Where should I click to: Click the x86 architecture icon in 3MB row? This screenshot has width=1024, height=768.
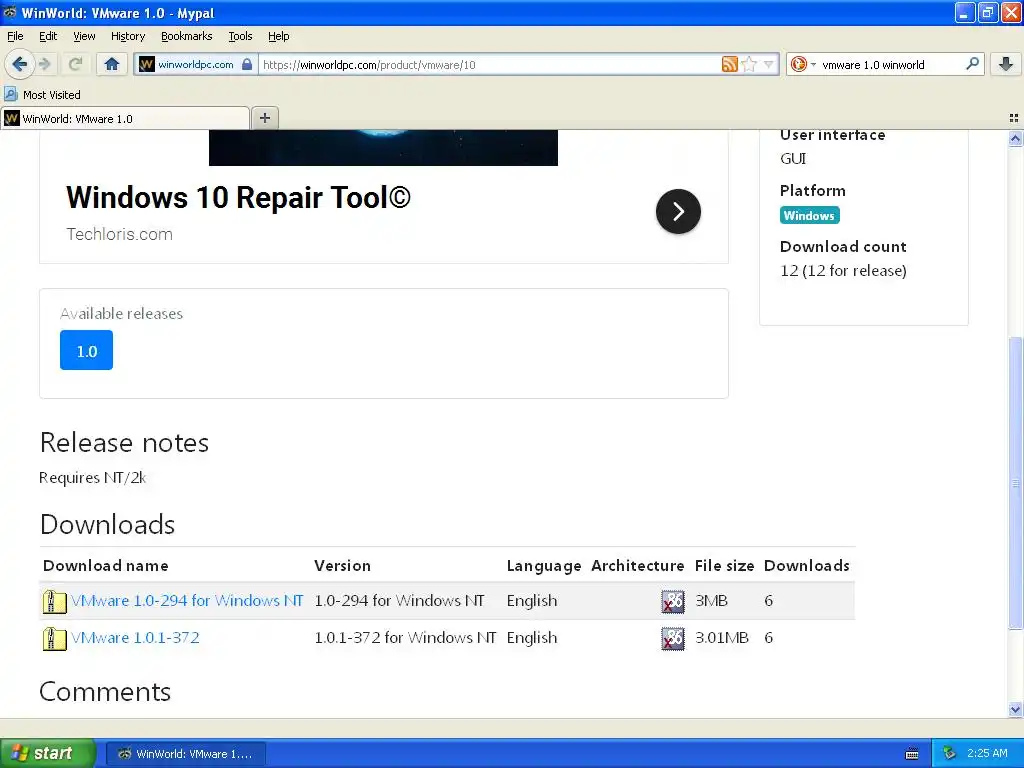click(x=673, y=601)
